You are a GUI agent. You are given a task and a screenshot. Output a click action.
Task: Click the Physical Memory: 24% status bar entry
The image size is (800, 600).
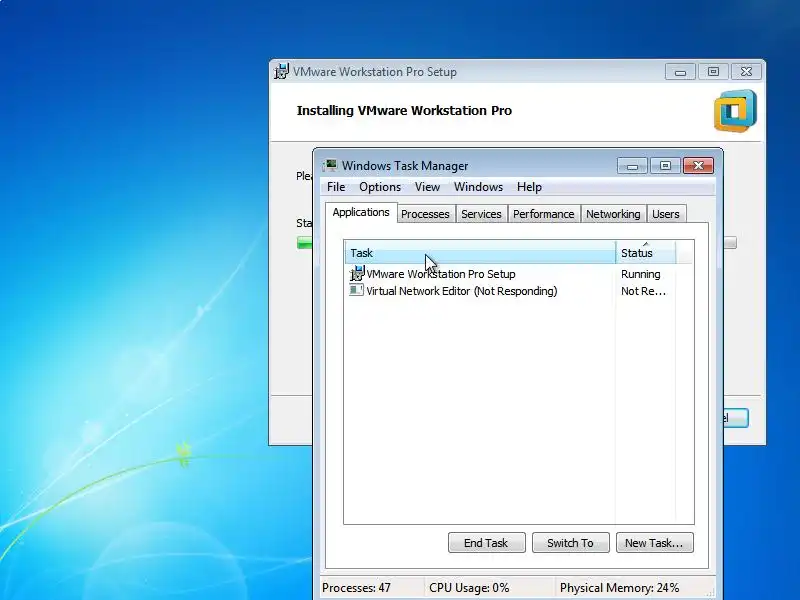pyautogui.click(x=619, y=588)
